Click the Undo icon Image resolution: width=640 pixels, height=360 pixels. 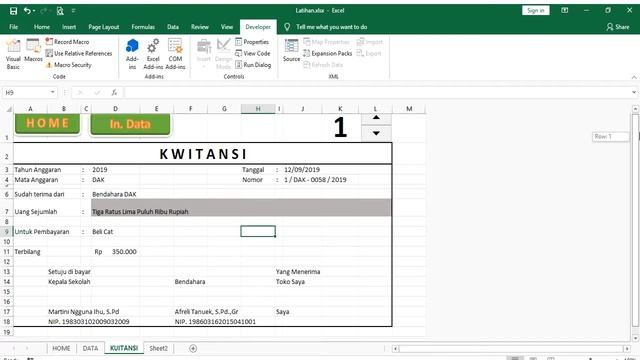coord(27,11)
